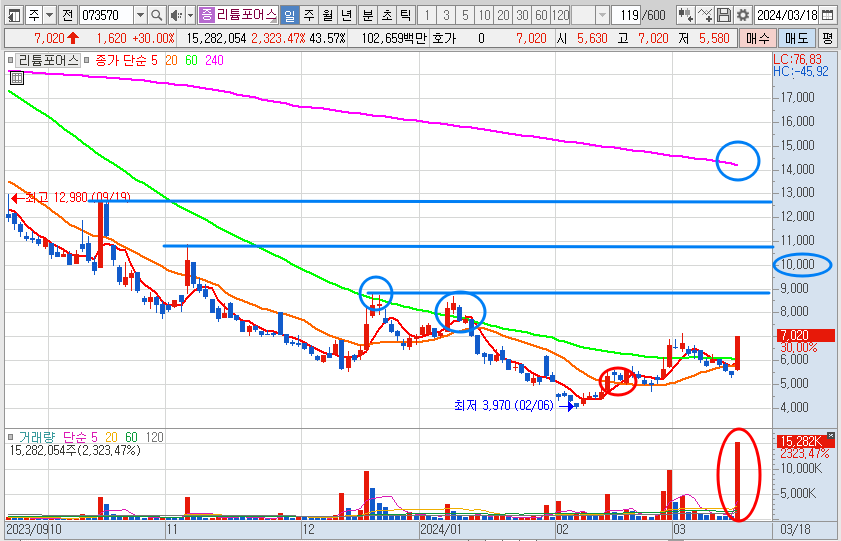Screen dimensions: 841x541
Task: Expand the 주 market type dropdown
Action: pyautogui.click(x=49, y=15)
